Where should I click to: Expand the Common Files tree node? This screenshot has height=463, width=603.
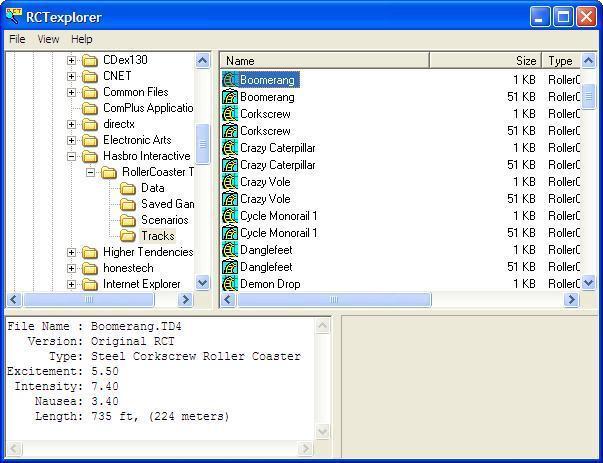tap(71, 92)
